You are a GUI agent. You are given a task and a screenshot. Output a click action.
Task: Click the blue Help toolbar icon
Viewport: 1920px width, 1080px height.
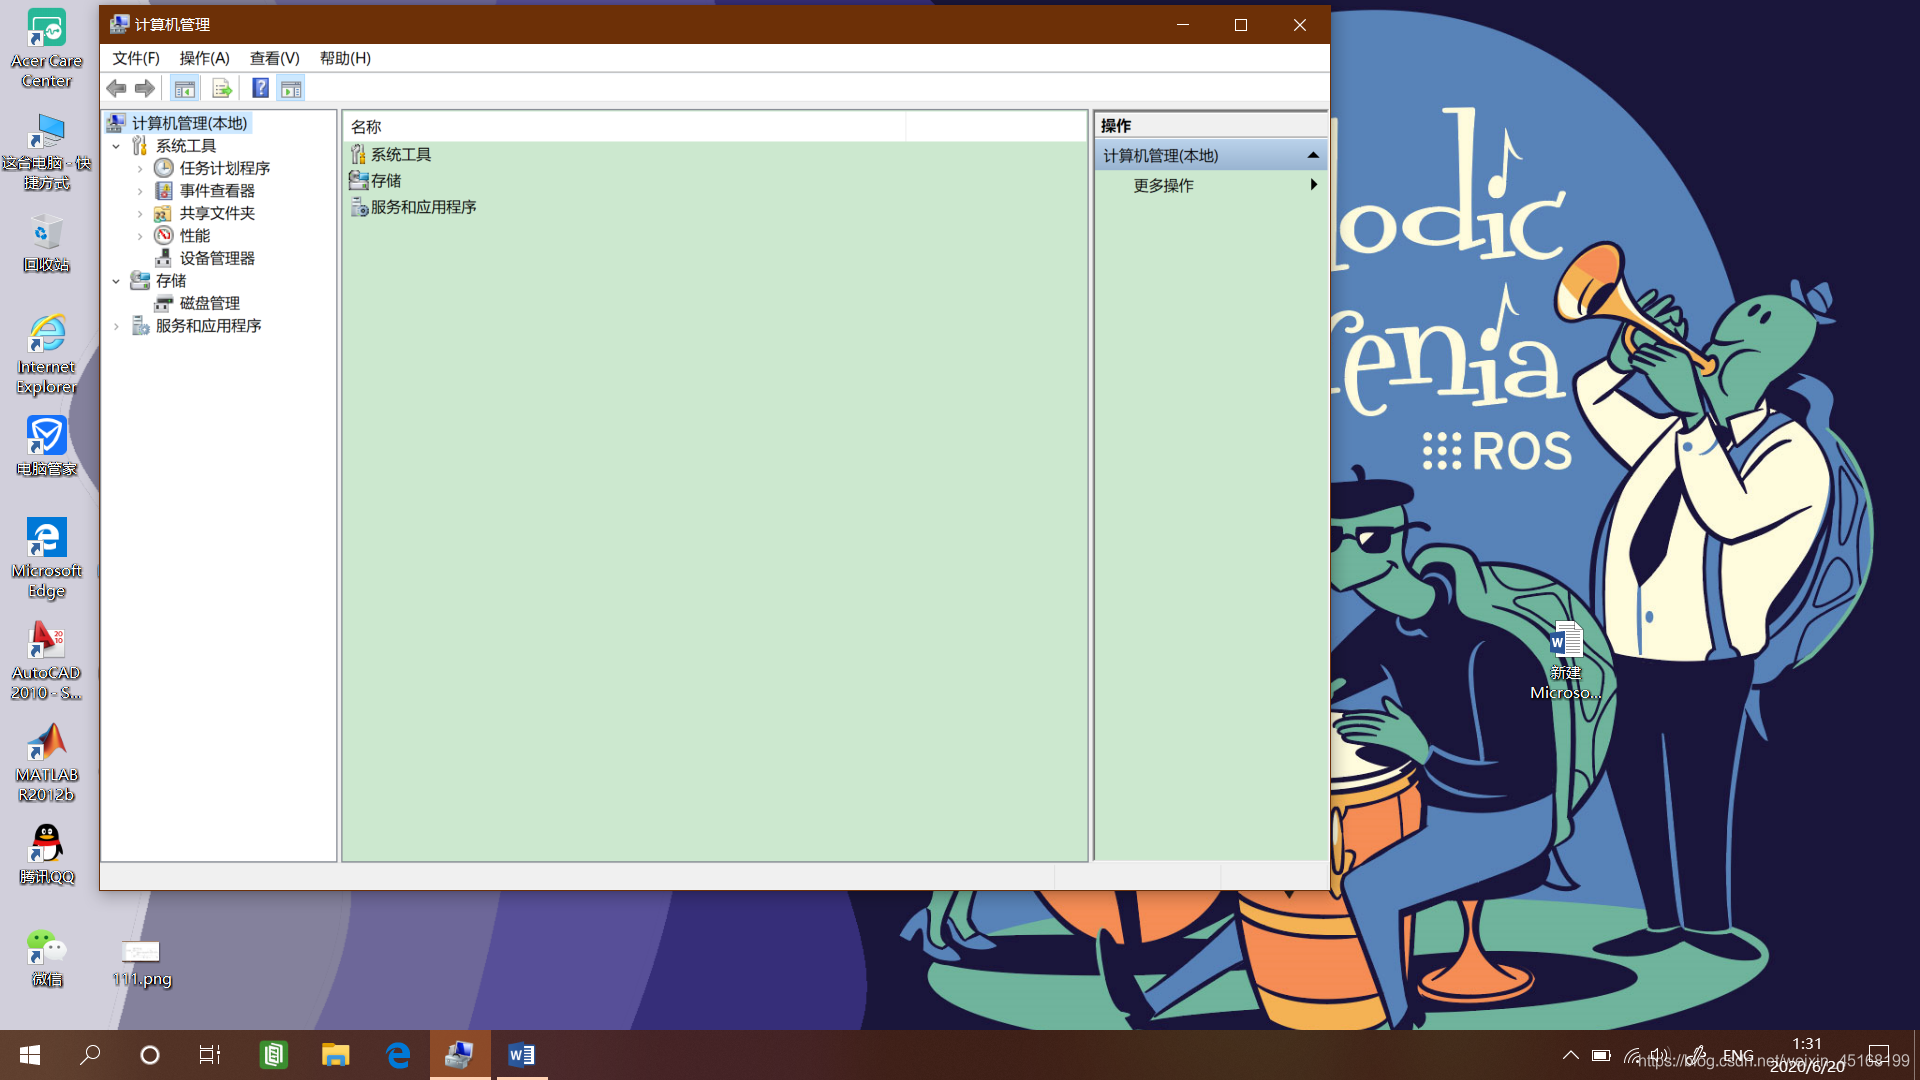pos(260,88)
